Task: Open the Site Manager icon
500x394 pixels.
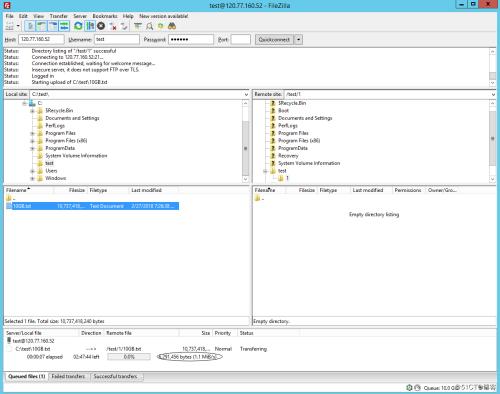Action: tap(10, 26)
